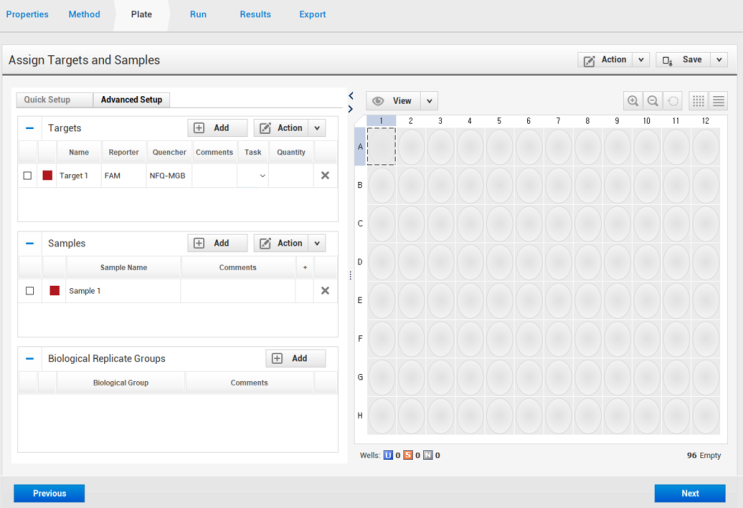Change Sample 1 red color swatch
Screen dimensions: 743x508
[x=54, y=290]
